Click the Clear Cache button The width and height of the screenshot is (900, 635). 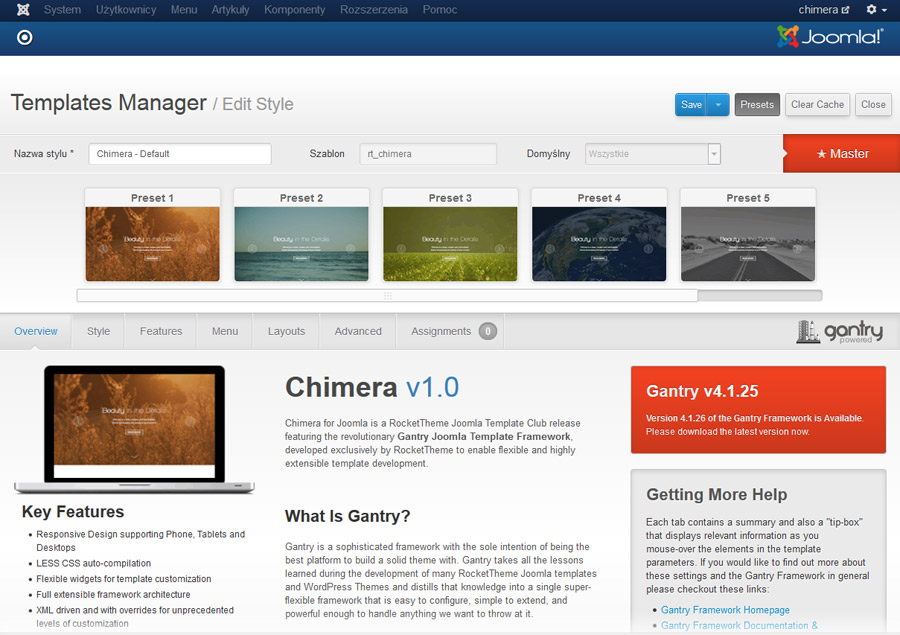pyautogui.click(x=817, y=104)
